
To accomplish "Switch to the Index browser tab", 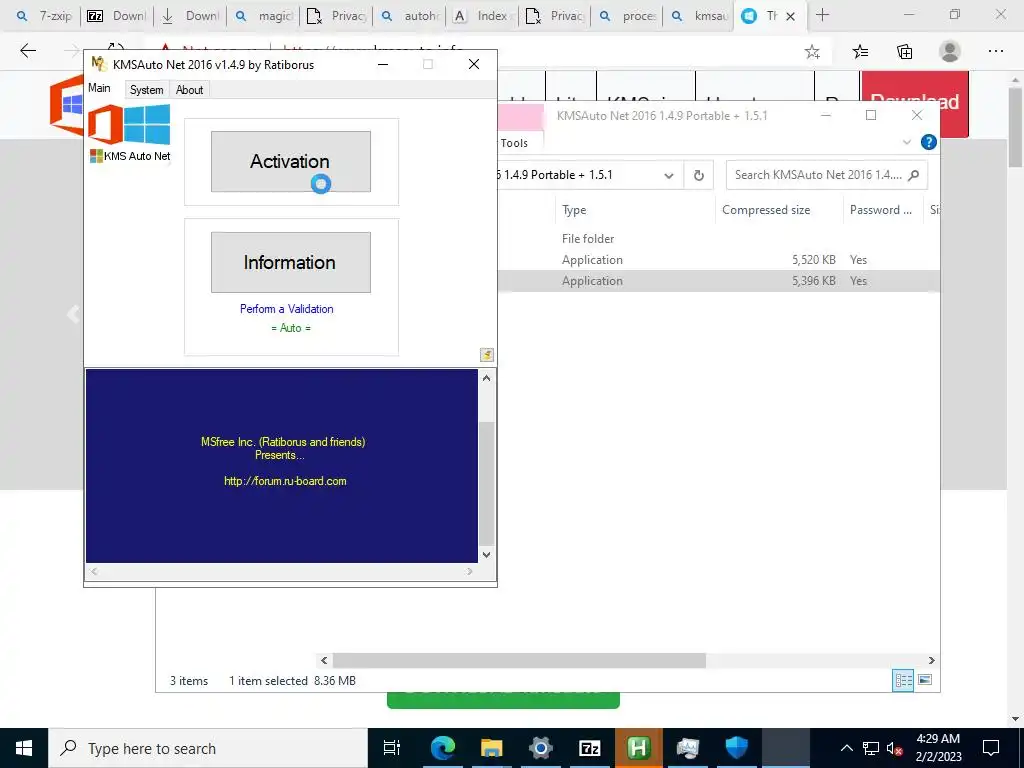I will (x=482, y=16).
